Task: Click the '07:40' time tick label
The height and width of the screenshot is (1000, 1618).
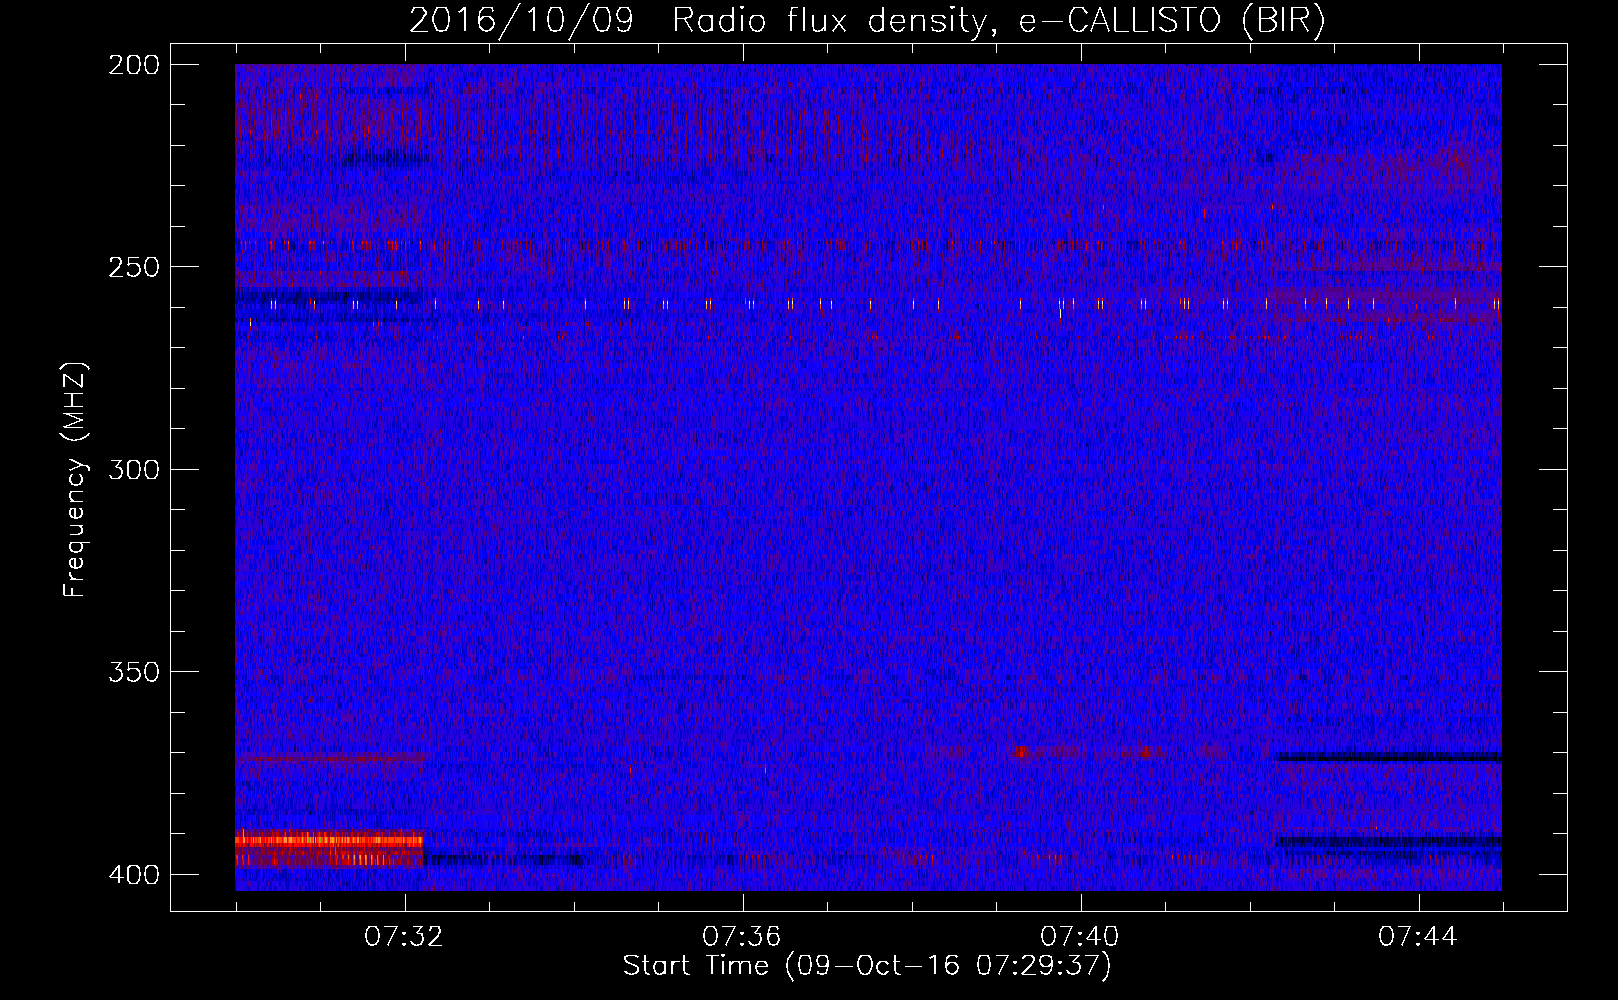Action: 1080,936
